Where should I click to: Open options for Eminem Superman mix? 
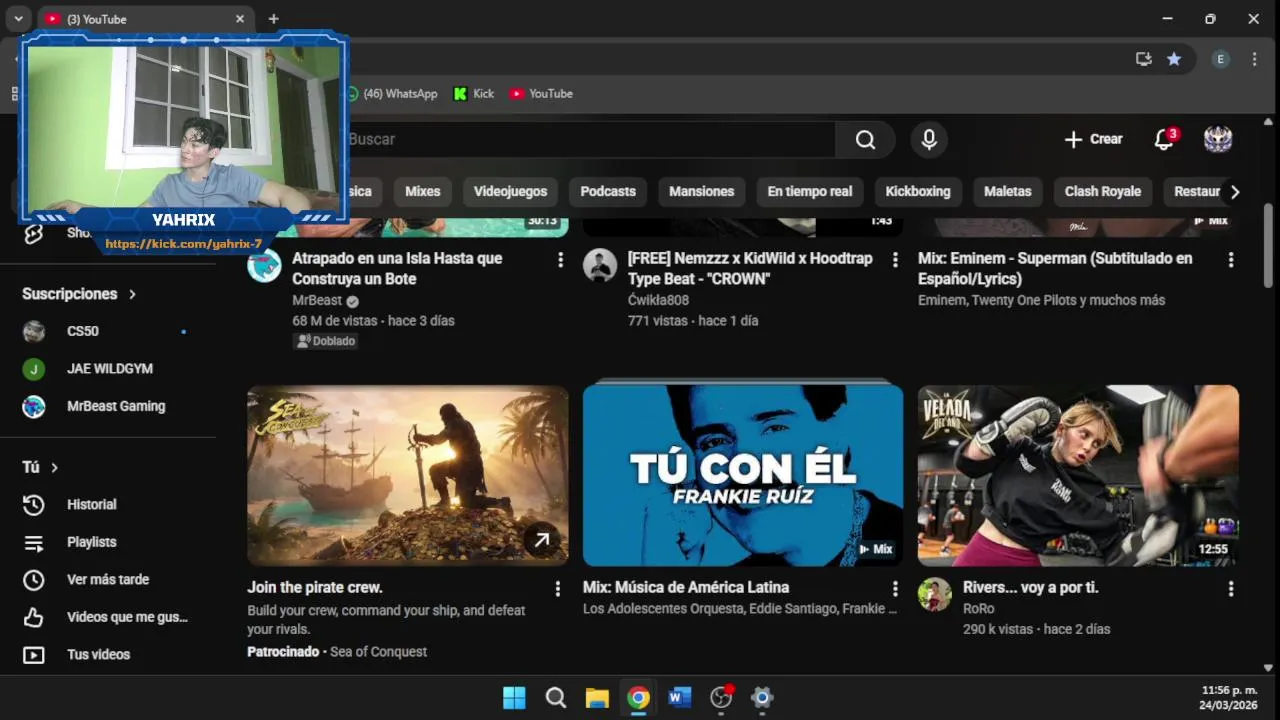pyautogui.click(x=1230, y=260)
